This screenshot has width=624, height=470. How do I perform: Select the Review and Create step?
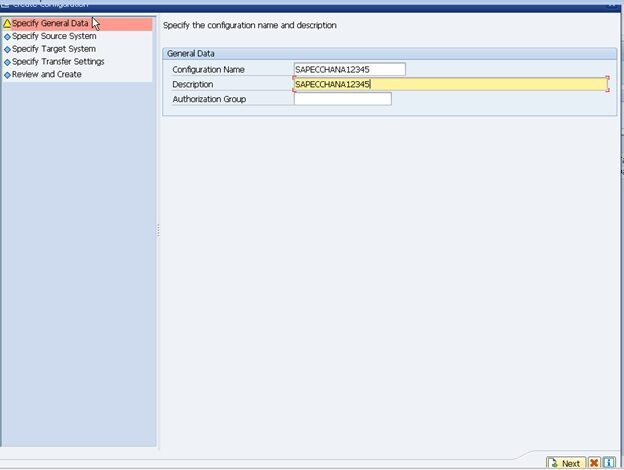click(x=47, y=75)
